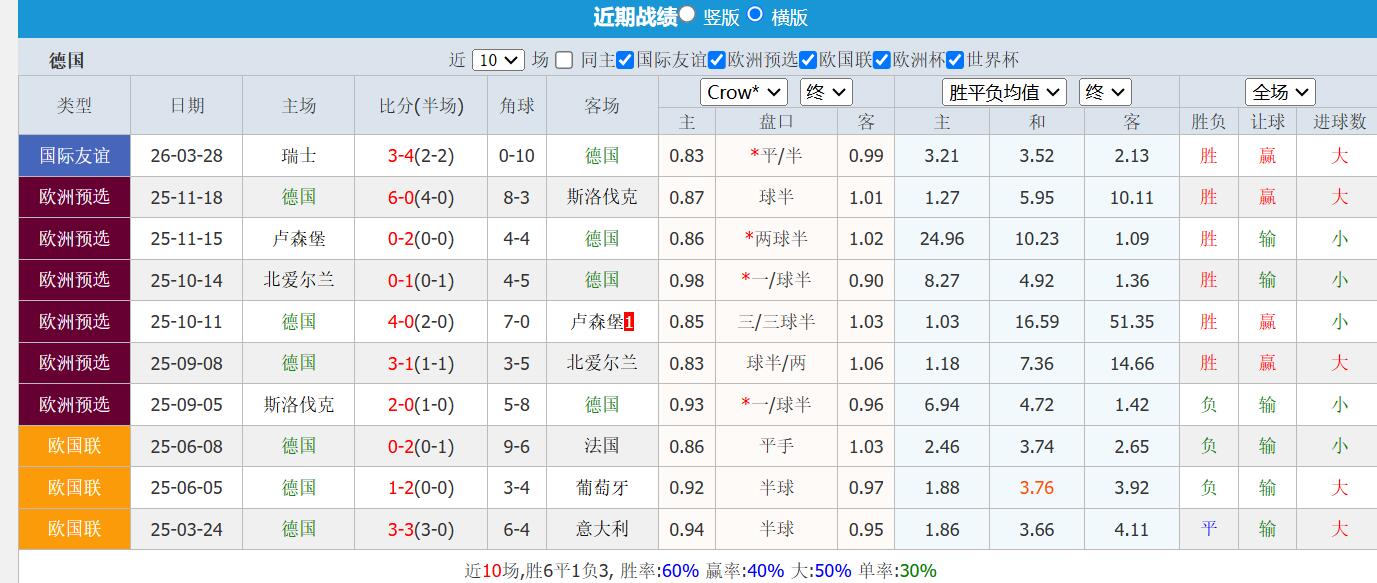The image size is (1377, 583).
Task: Select the 横版 layout radio button
Action: (x=754, y=17)
